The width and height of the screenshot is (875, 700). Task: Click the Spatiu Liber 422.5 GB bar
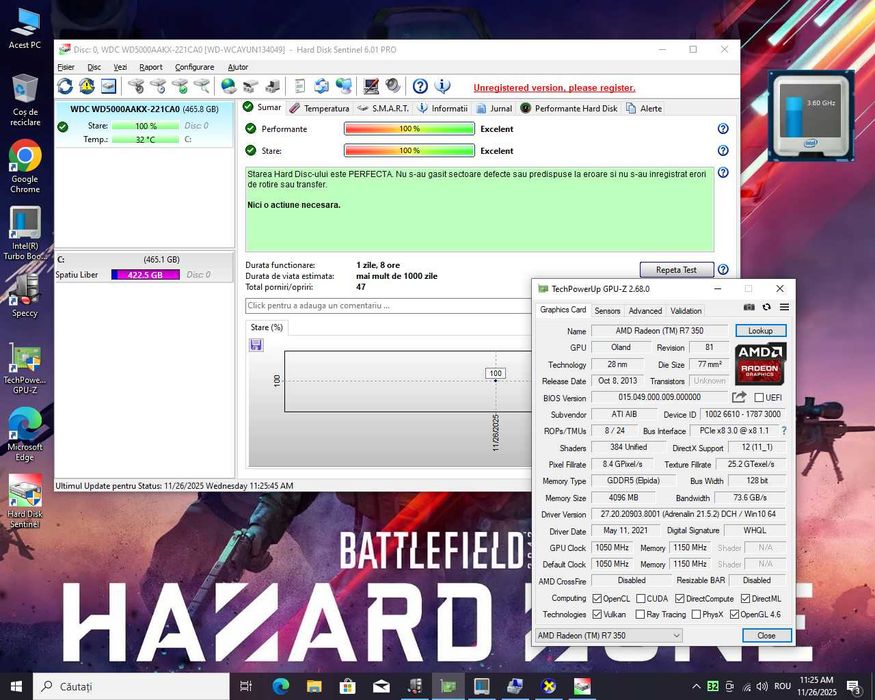(x=145, y=275)
